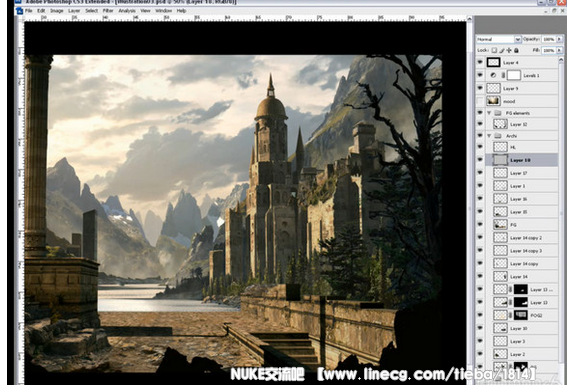This screenshot has height=391, width=571.
Task: Open the Opacity slider arrow
Action: click(x=559, y=39)
